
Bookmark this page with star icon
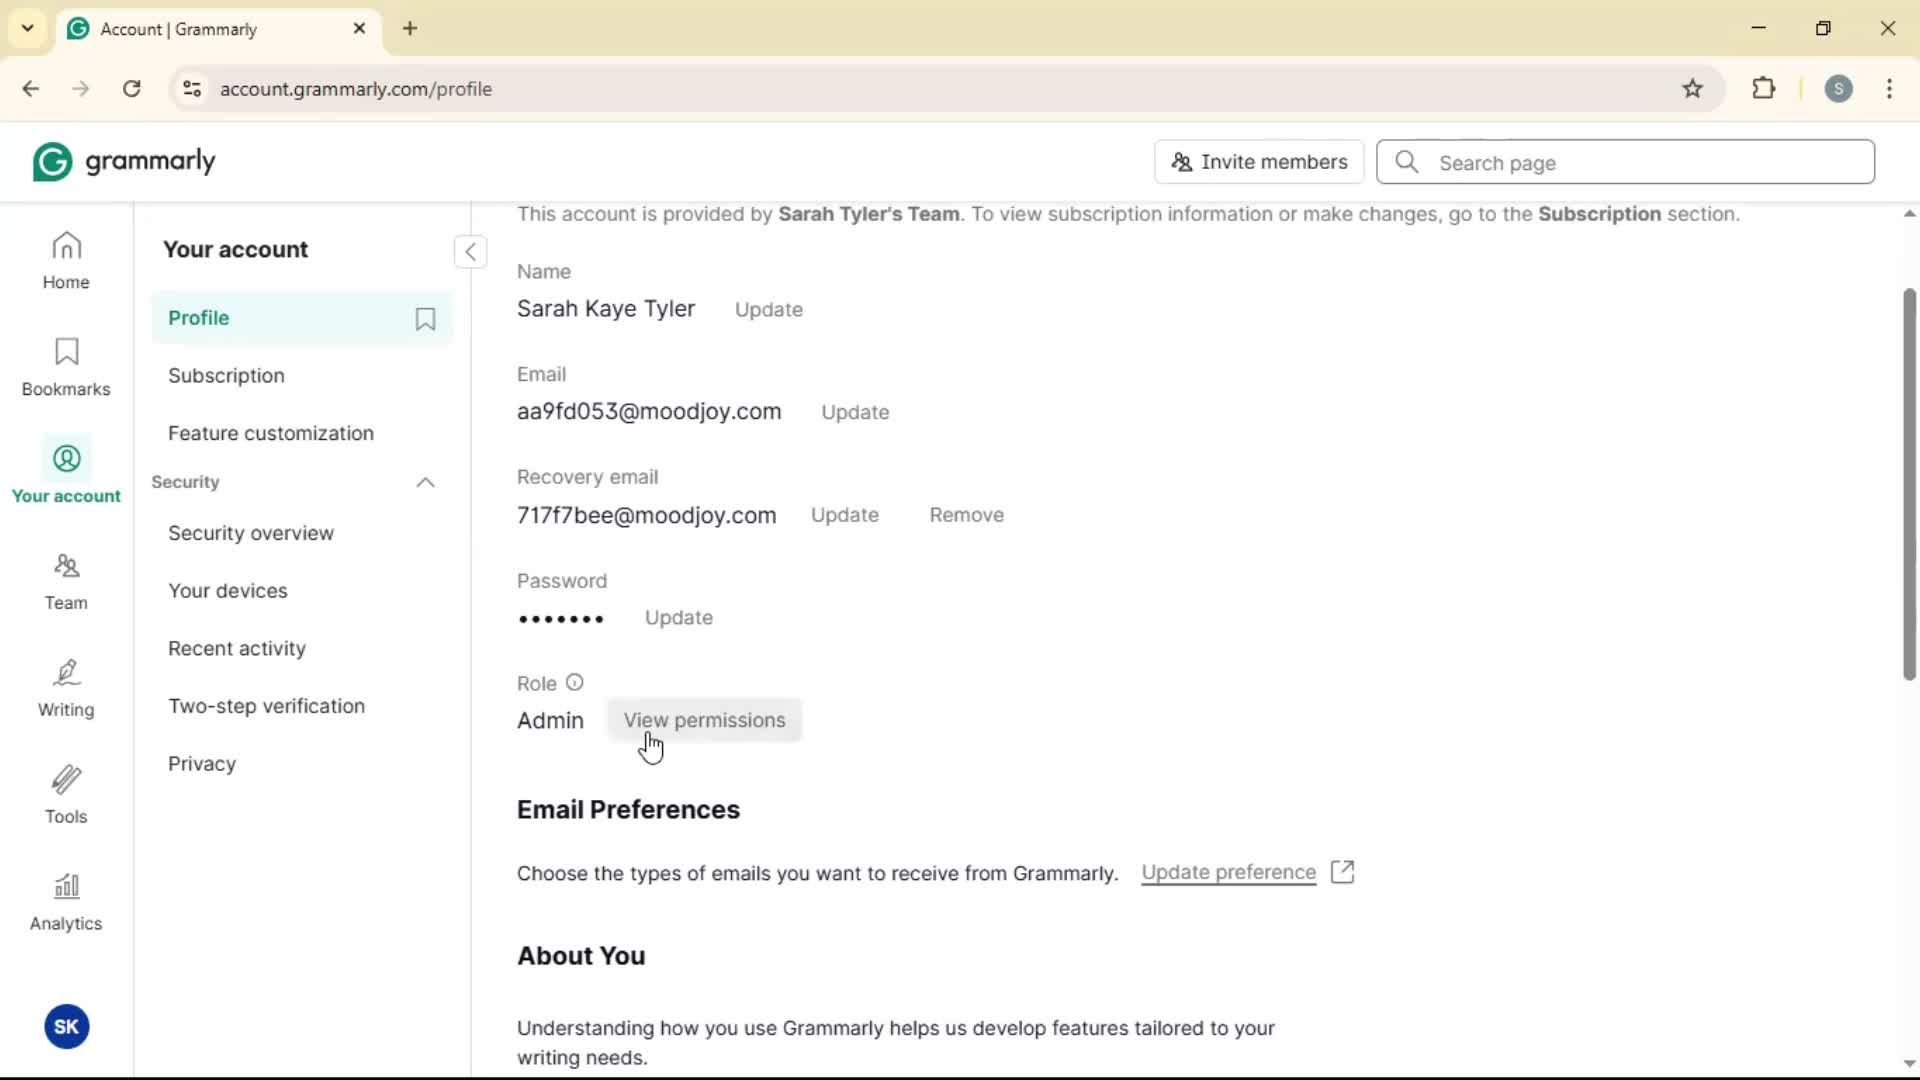(x=1692, y=89)
